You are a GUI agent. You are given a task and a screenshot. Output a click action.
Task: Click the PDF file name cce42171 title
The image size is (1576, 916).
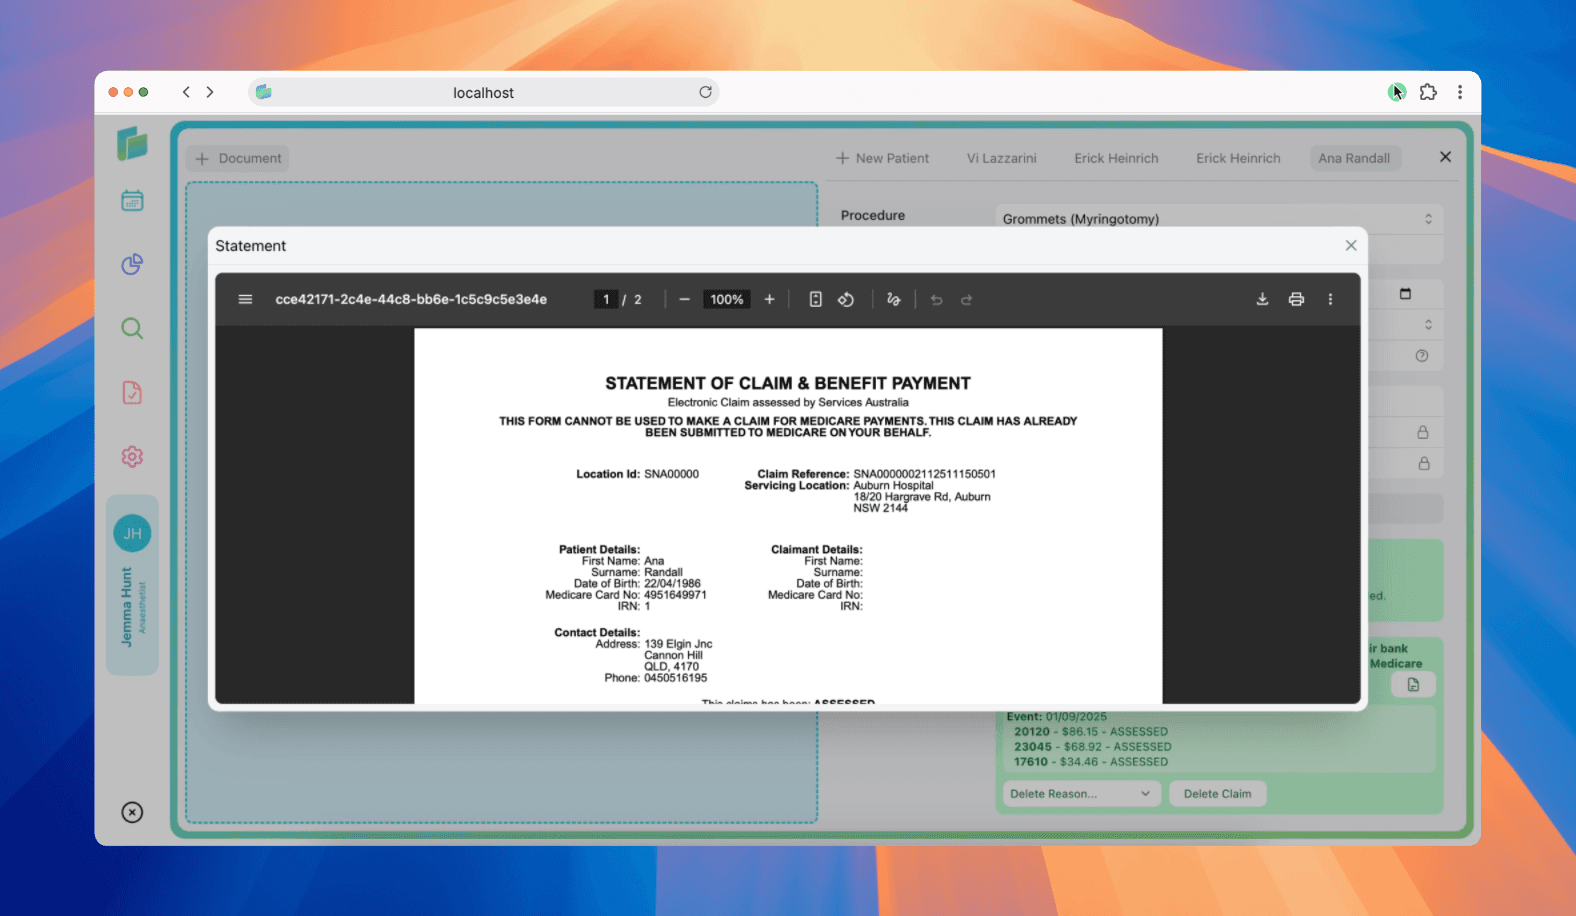coord(411,299)
